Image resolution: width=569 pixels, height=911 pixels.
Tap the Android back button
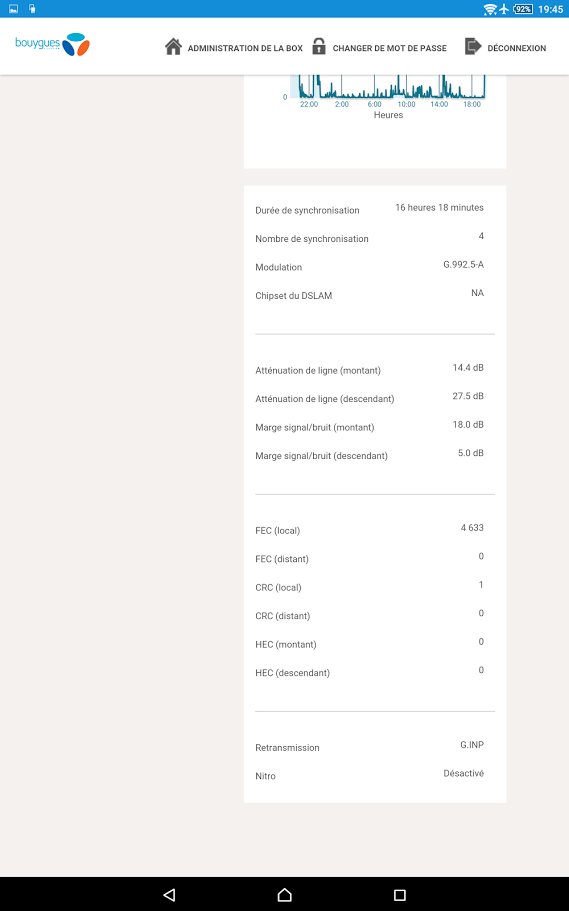click(x=169, y=895)
